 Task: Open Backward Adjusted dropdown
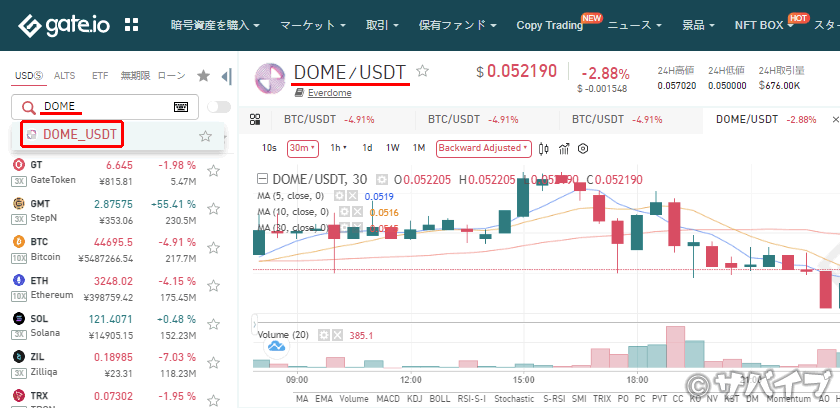484,148
